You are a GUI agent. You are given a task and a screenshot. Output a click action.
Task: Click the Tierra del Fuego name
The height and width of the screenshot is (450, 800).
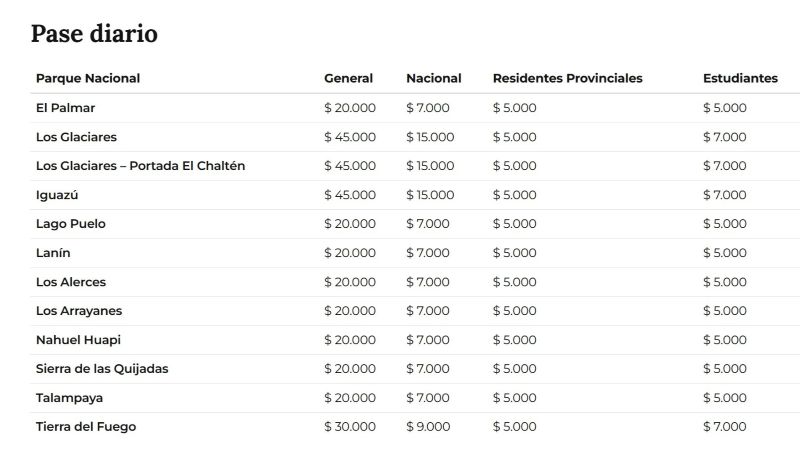[86, 427]
